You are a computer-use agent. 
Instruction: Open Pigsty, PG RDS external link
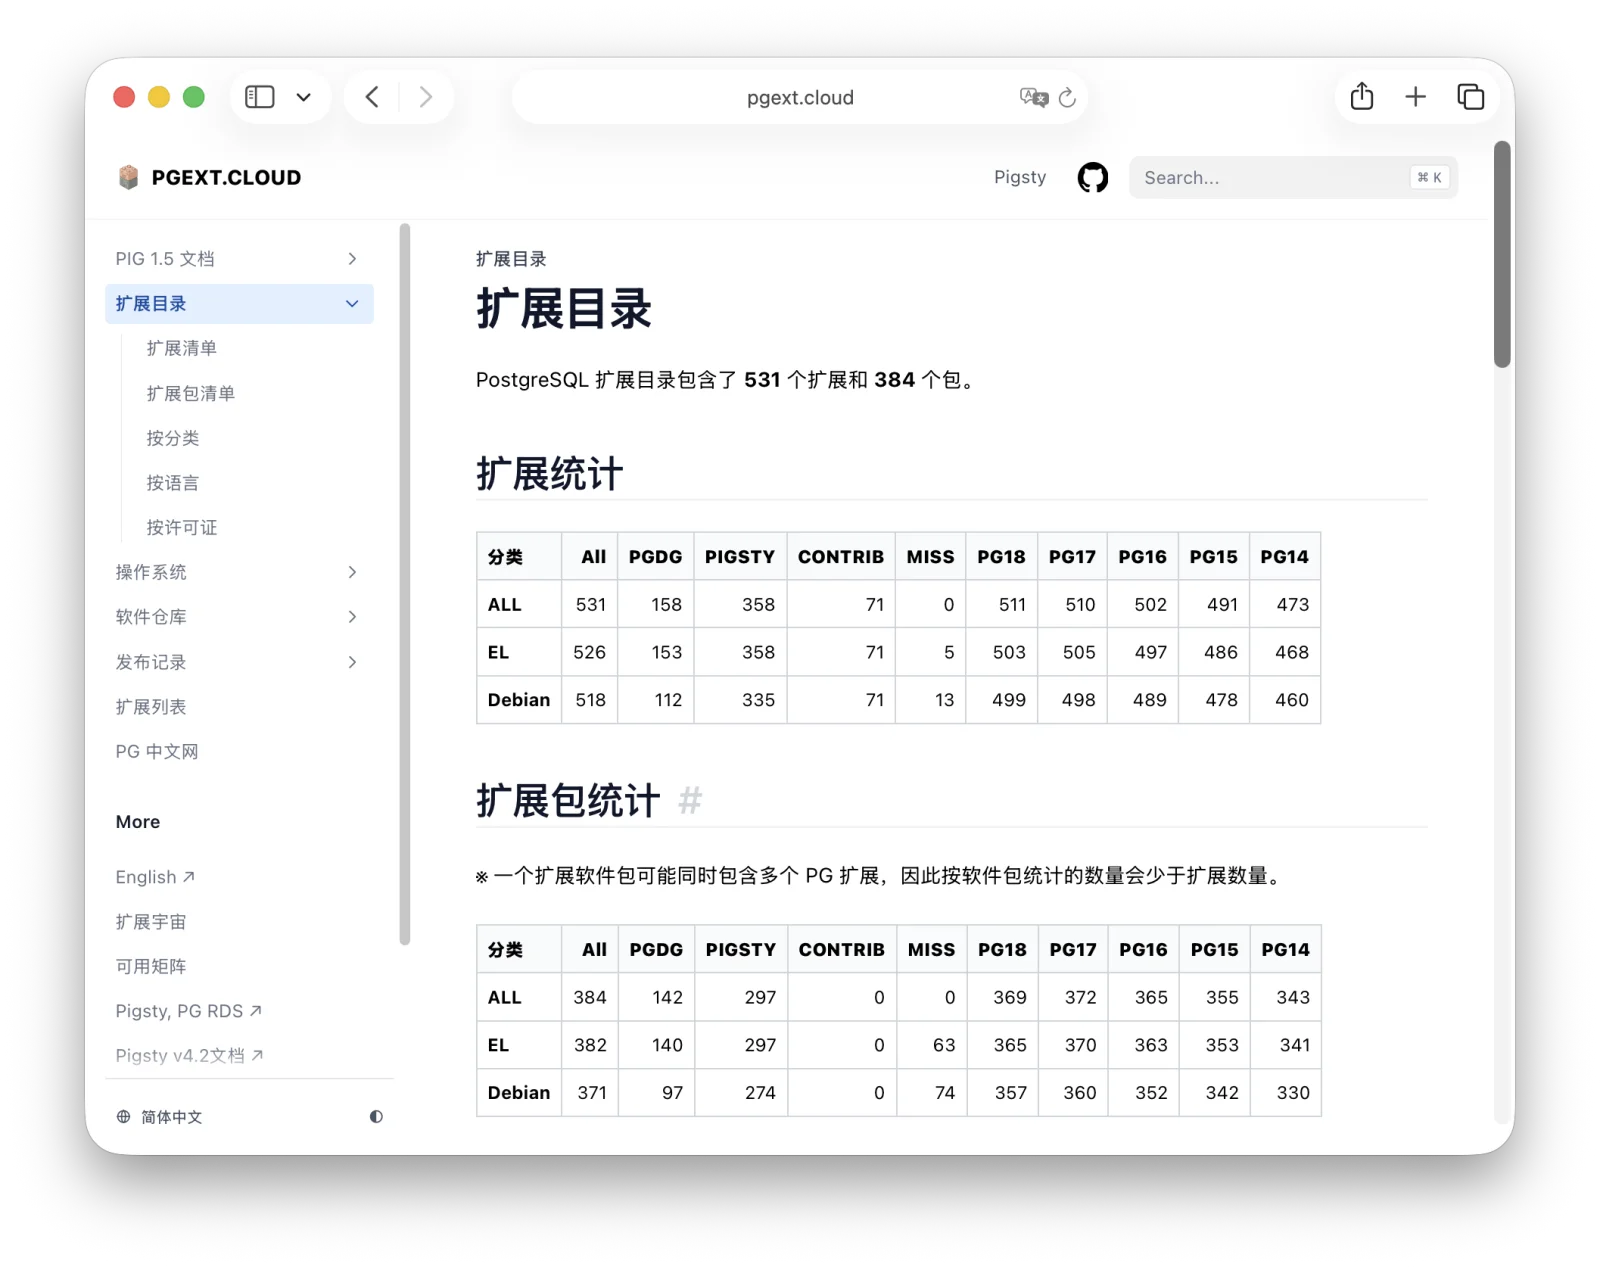click(189, 1011)
